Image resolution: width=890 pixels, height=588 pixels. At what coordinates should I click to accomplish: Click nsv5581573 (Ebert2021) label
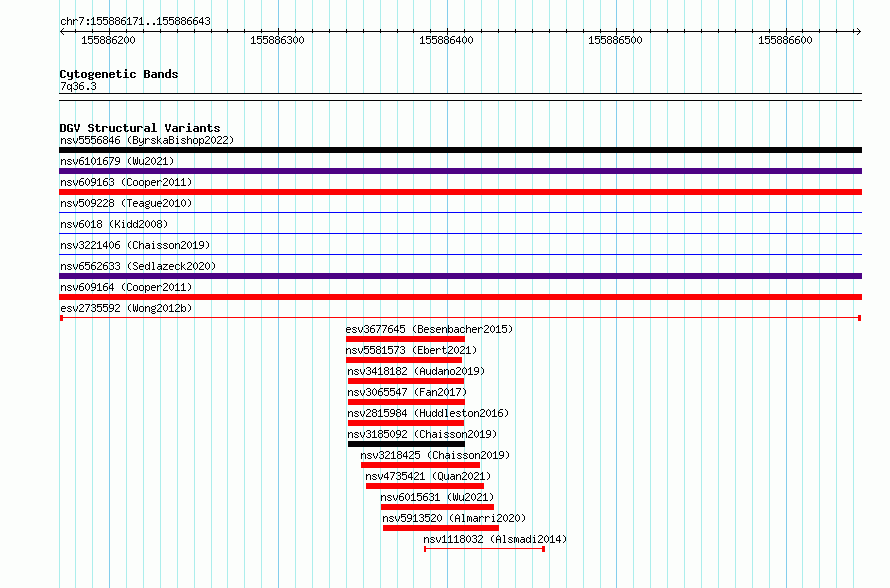(411, 350)
